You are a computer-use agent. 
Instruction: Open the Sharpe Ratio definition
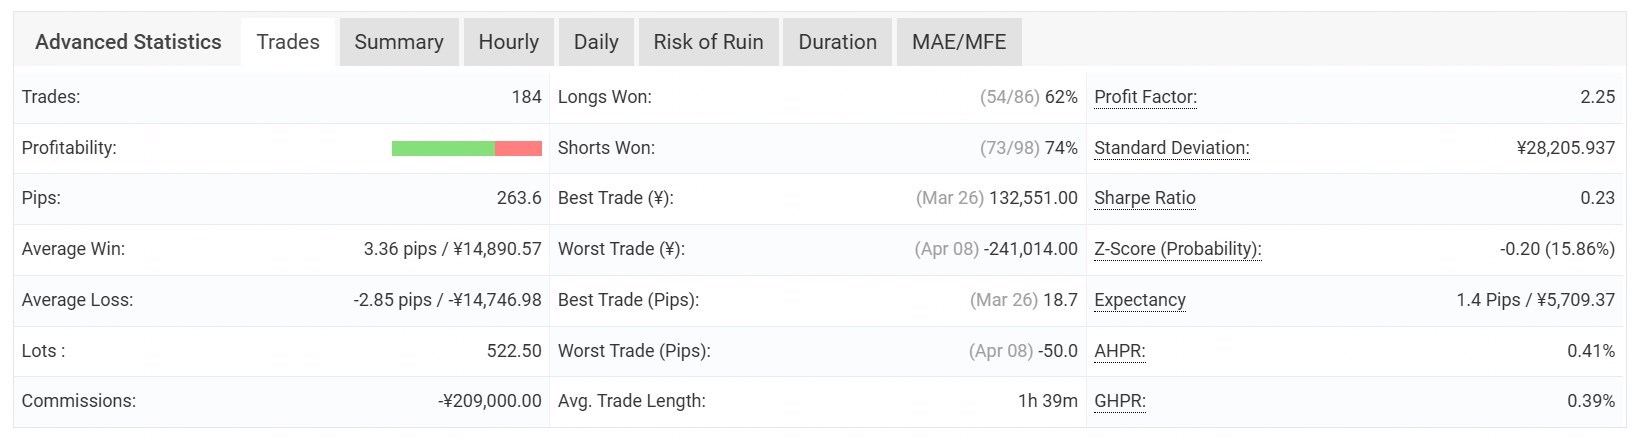(x=1145, y=198)
